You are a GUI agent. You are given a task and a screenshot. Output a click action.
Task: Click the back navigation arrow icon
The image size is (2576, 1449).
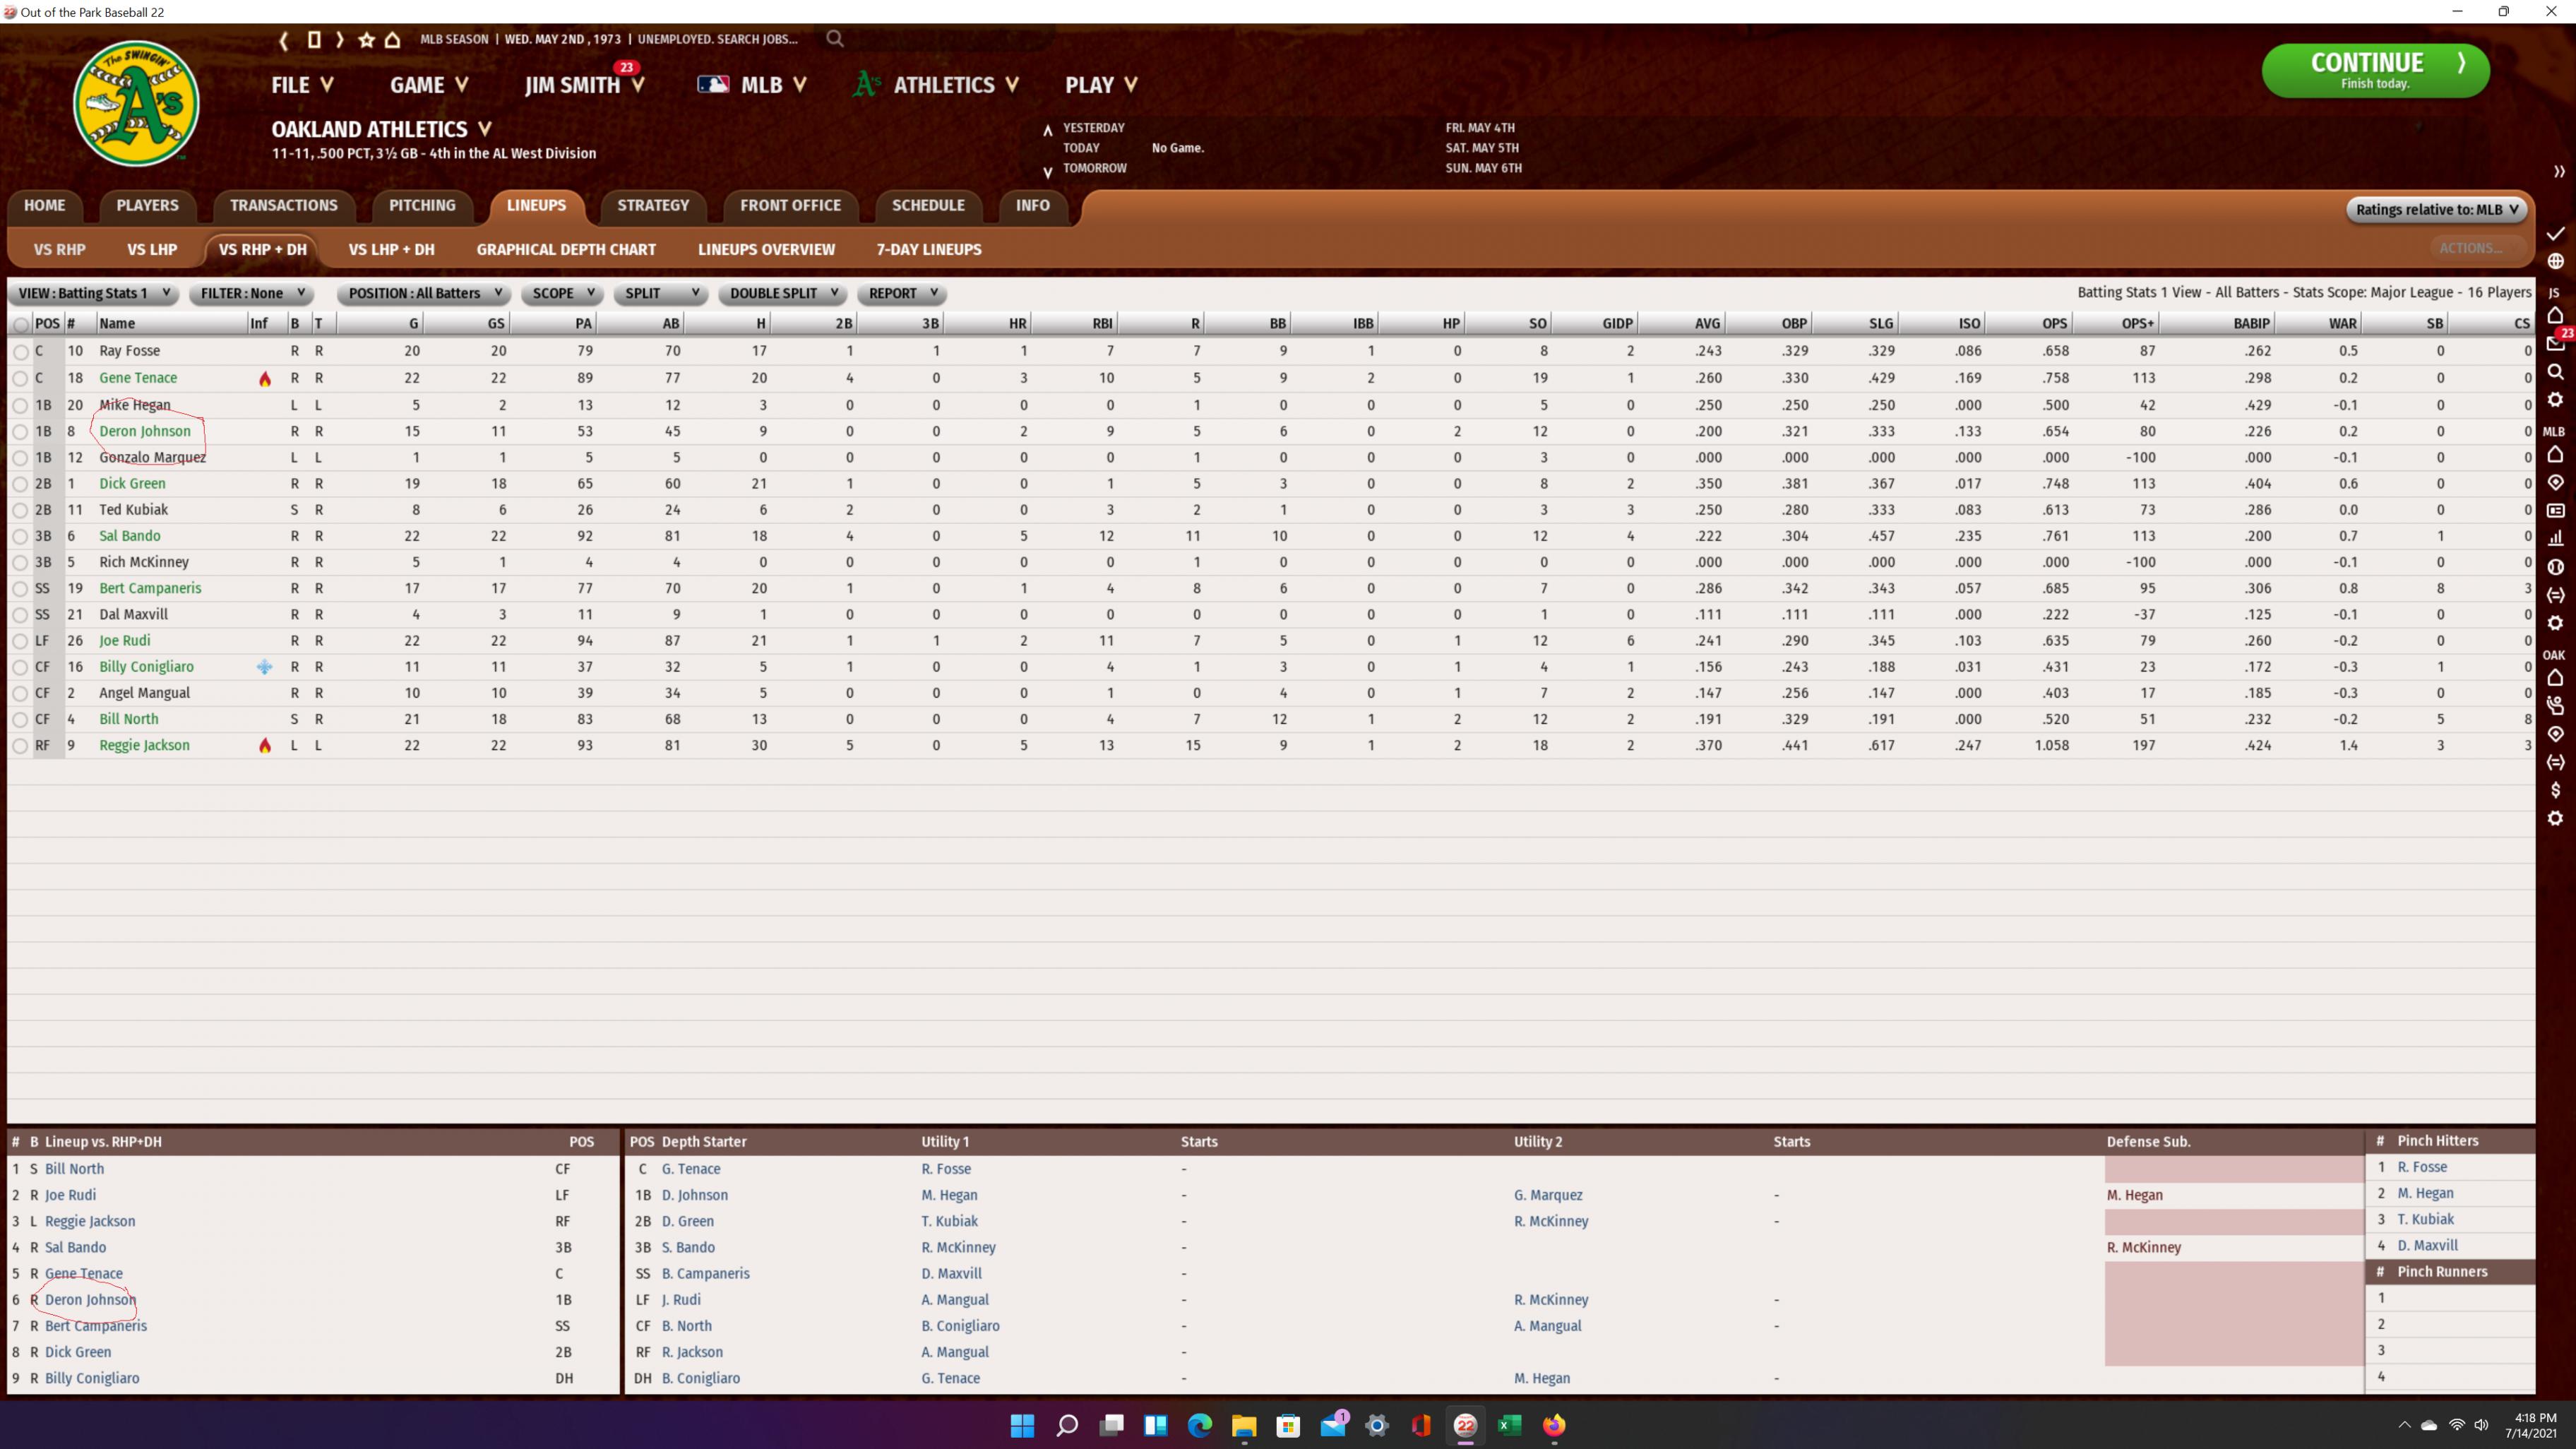(x=284, y=39)
